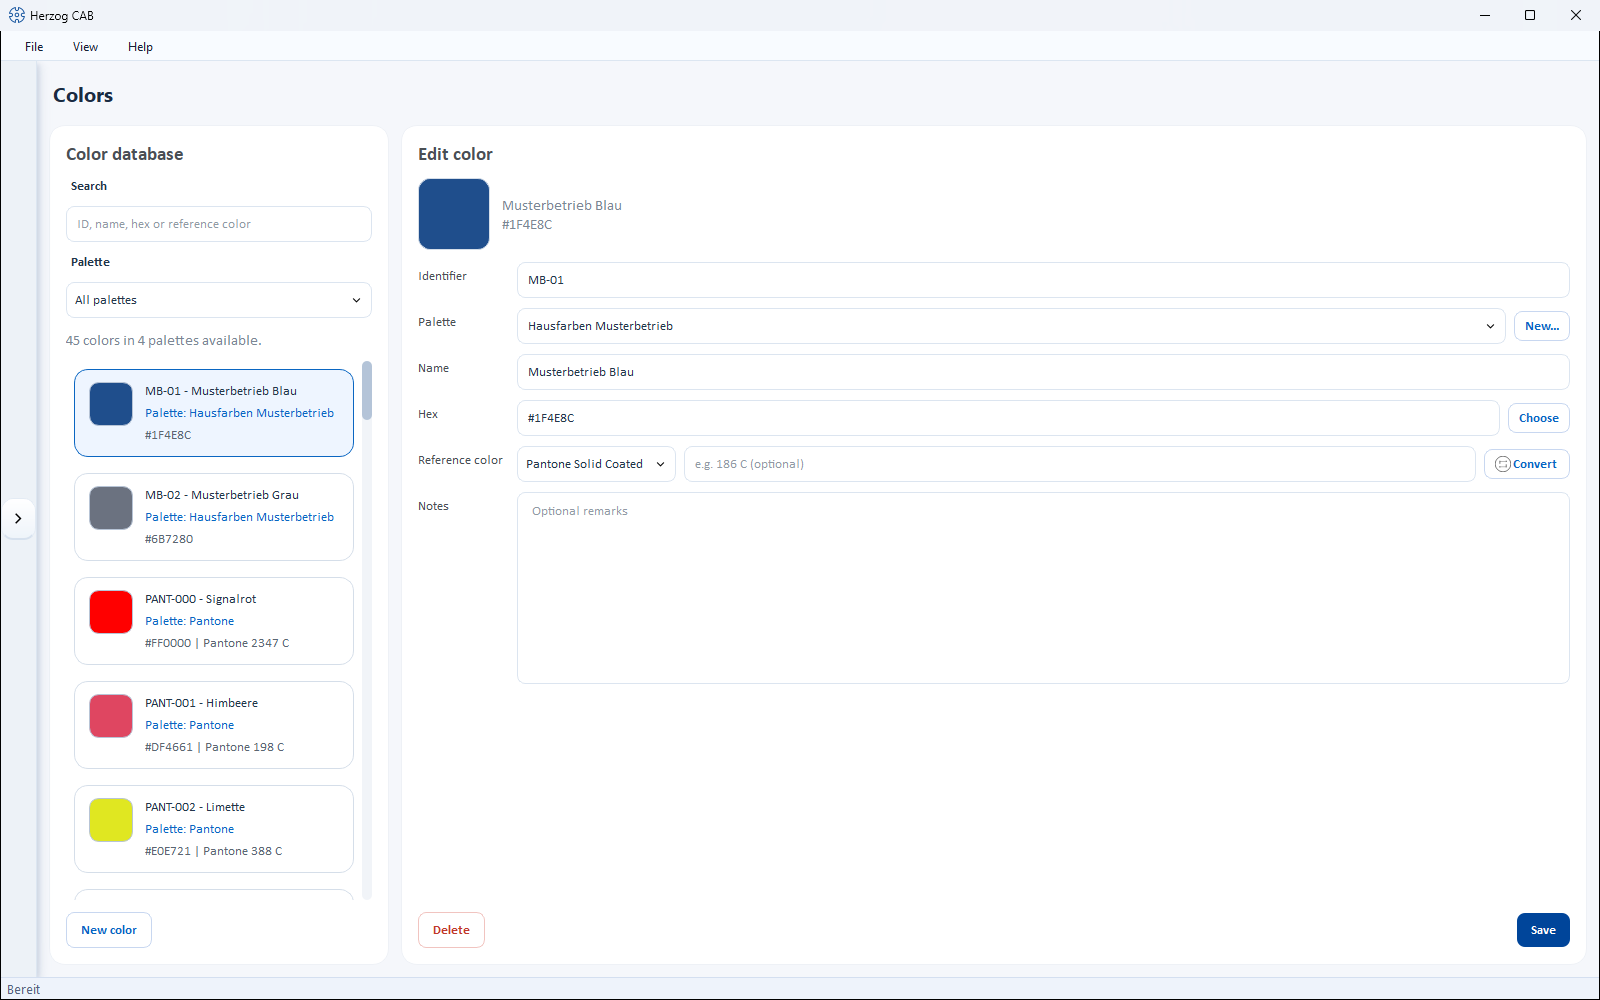Minimize the Herzog CAB window
Image resolution: width=1600 pixels, height=1000 pixels.
tap(1484, 15)
